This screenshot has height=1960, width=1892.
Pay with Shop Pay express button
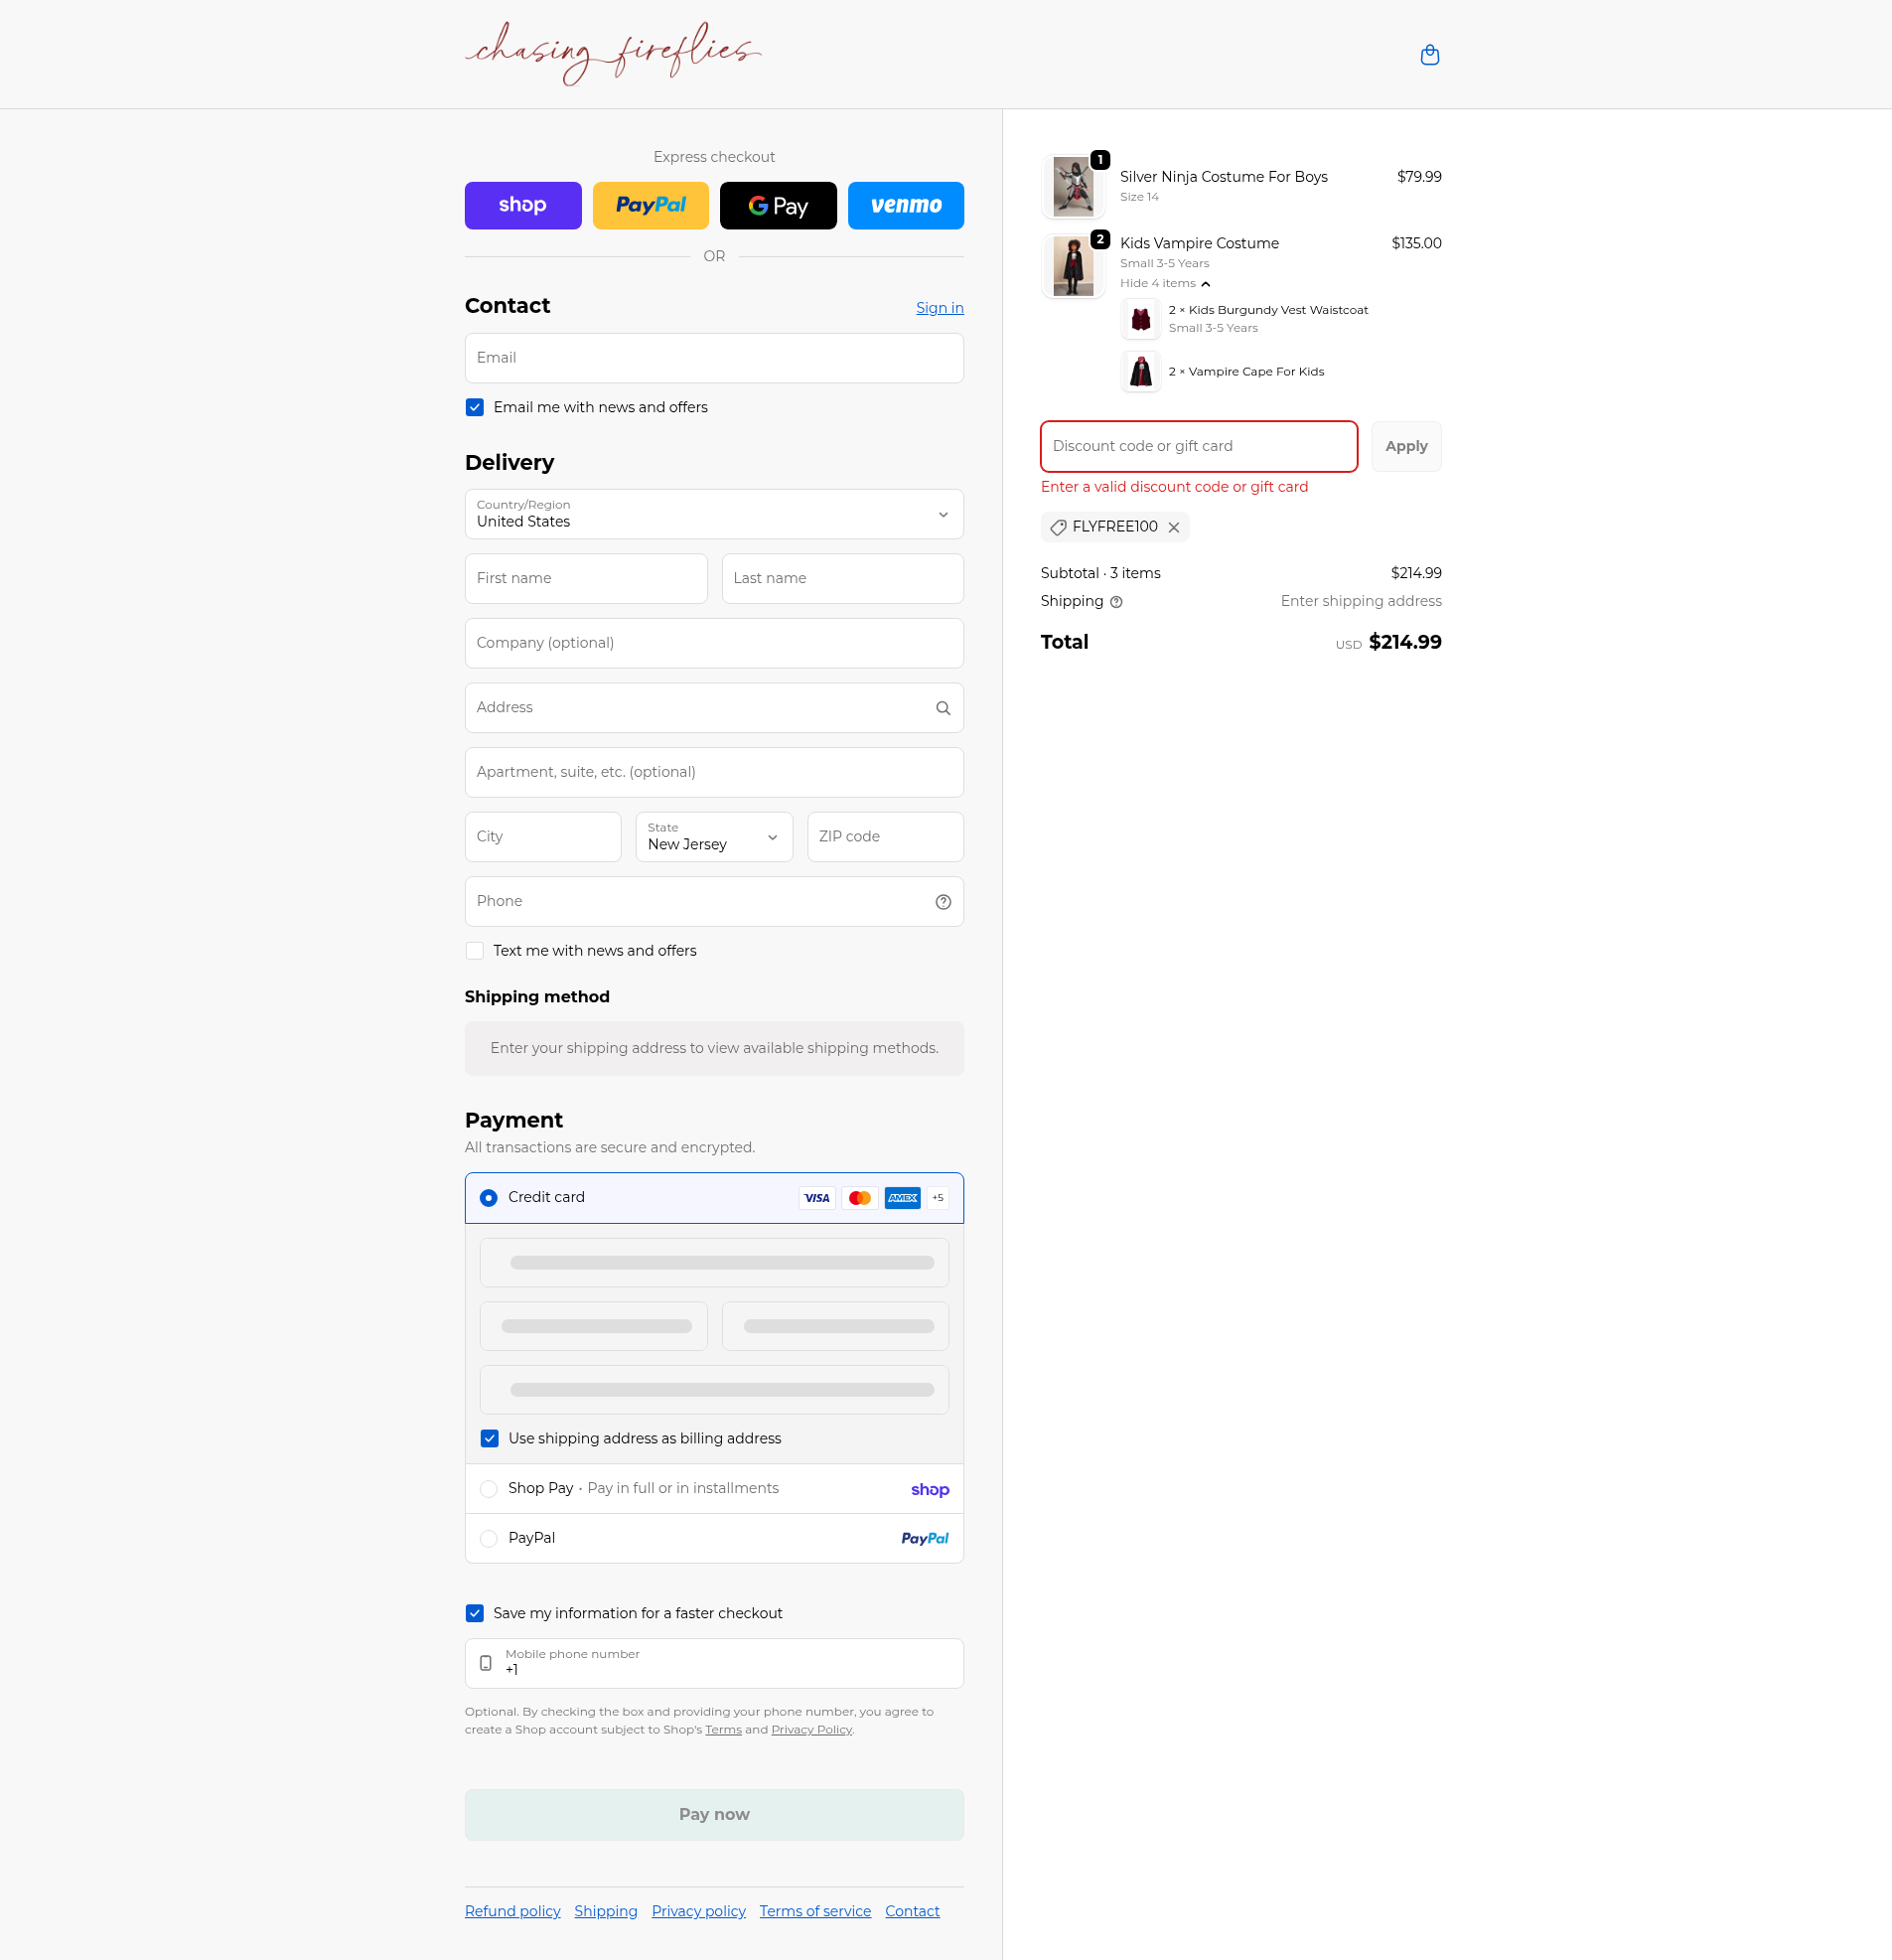(522, 205)
